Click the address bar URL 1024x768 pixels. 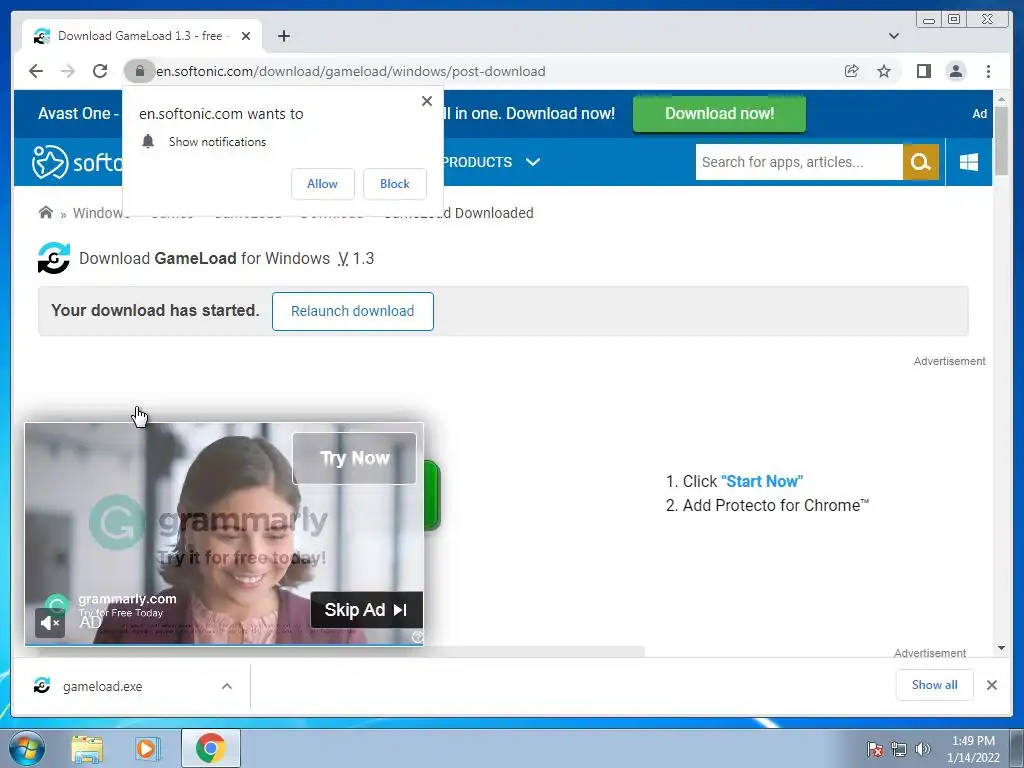351,71
